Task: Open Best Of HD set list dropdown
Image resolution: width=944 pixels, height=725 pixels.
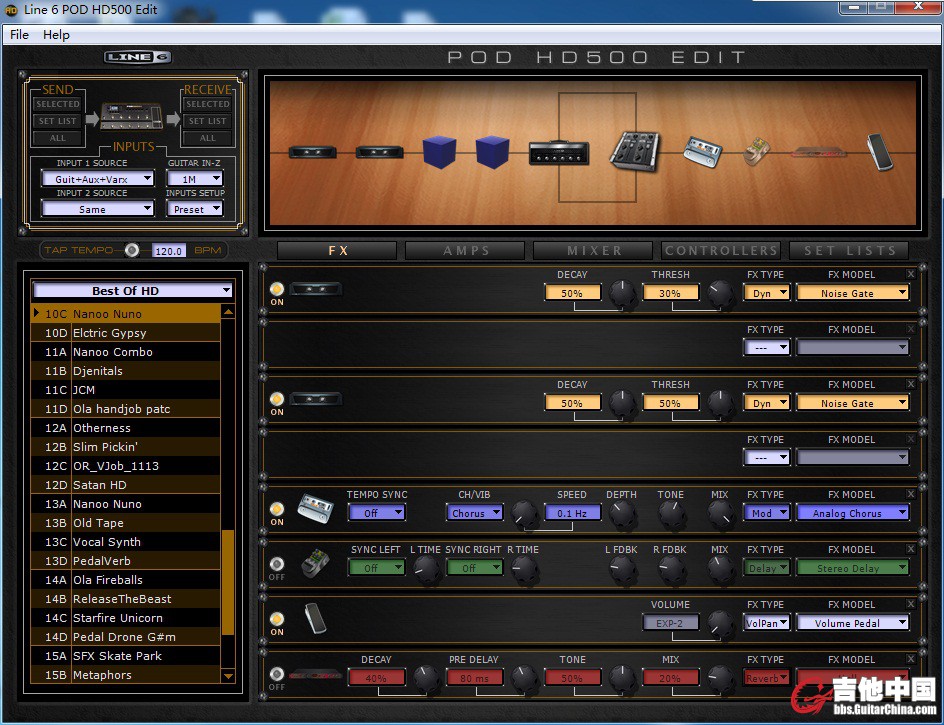Action: coord(132,290)
